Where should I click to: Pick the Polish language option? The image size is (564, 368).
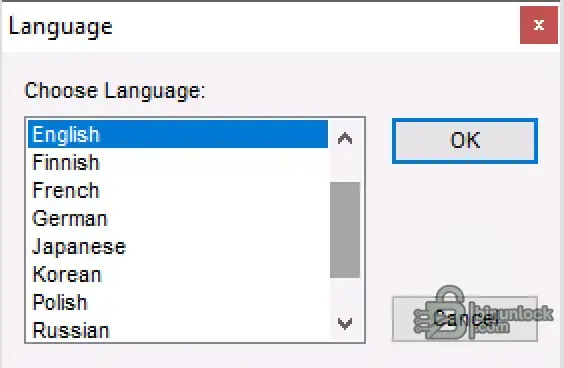[178, 303]
